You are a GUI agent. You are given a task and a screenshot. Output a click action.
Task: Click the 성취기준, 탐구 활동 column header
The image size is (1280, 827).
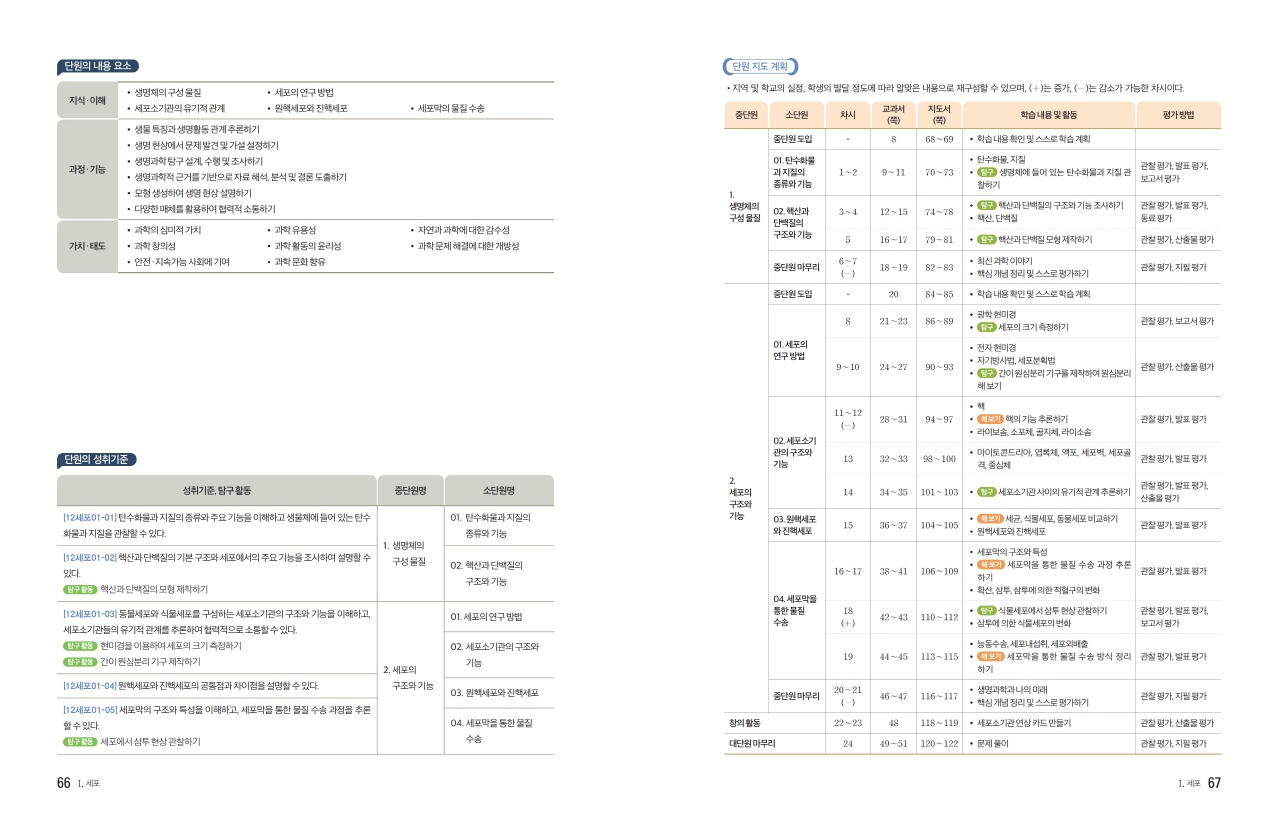click(x=216, y=491)
